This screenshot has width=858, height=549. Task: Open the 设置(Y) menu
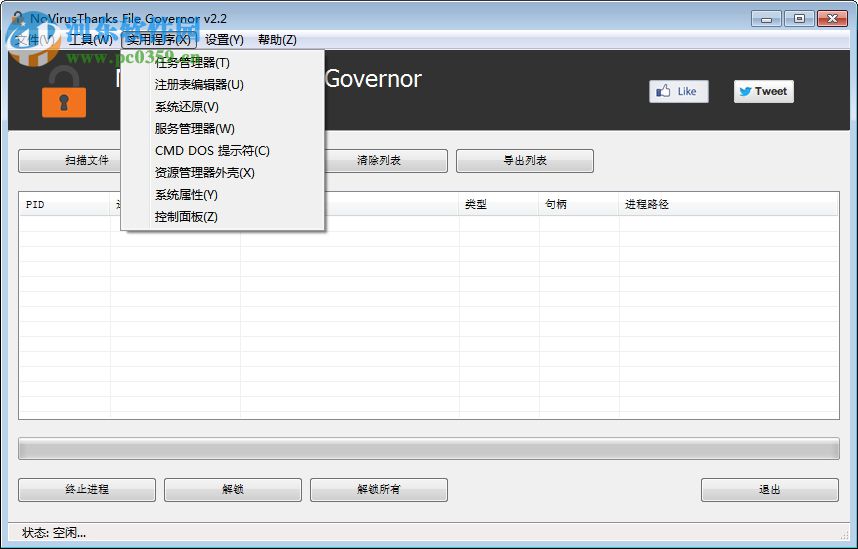(x=224, y=40)
